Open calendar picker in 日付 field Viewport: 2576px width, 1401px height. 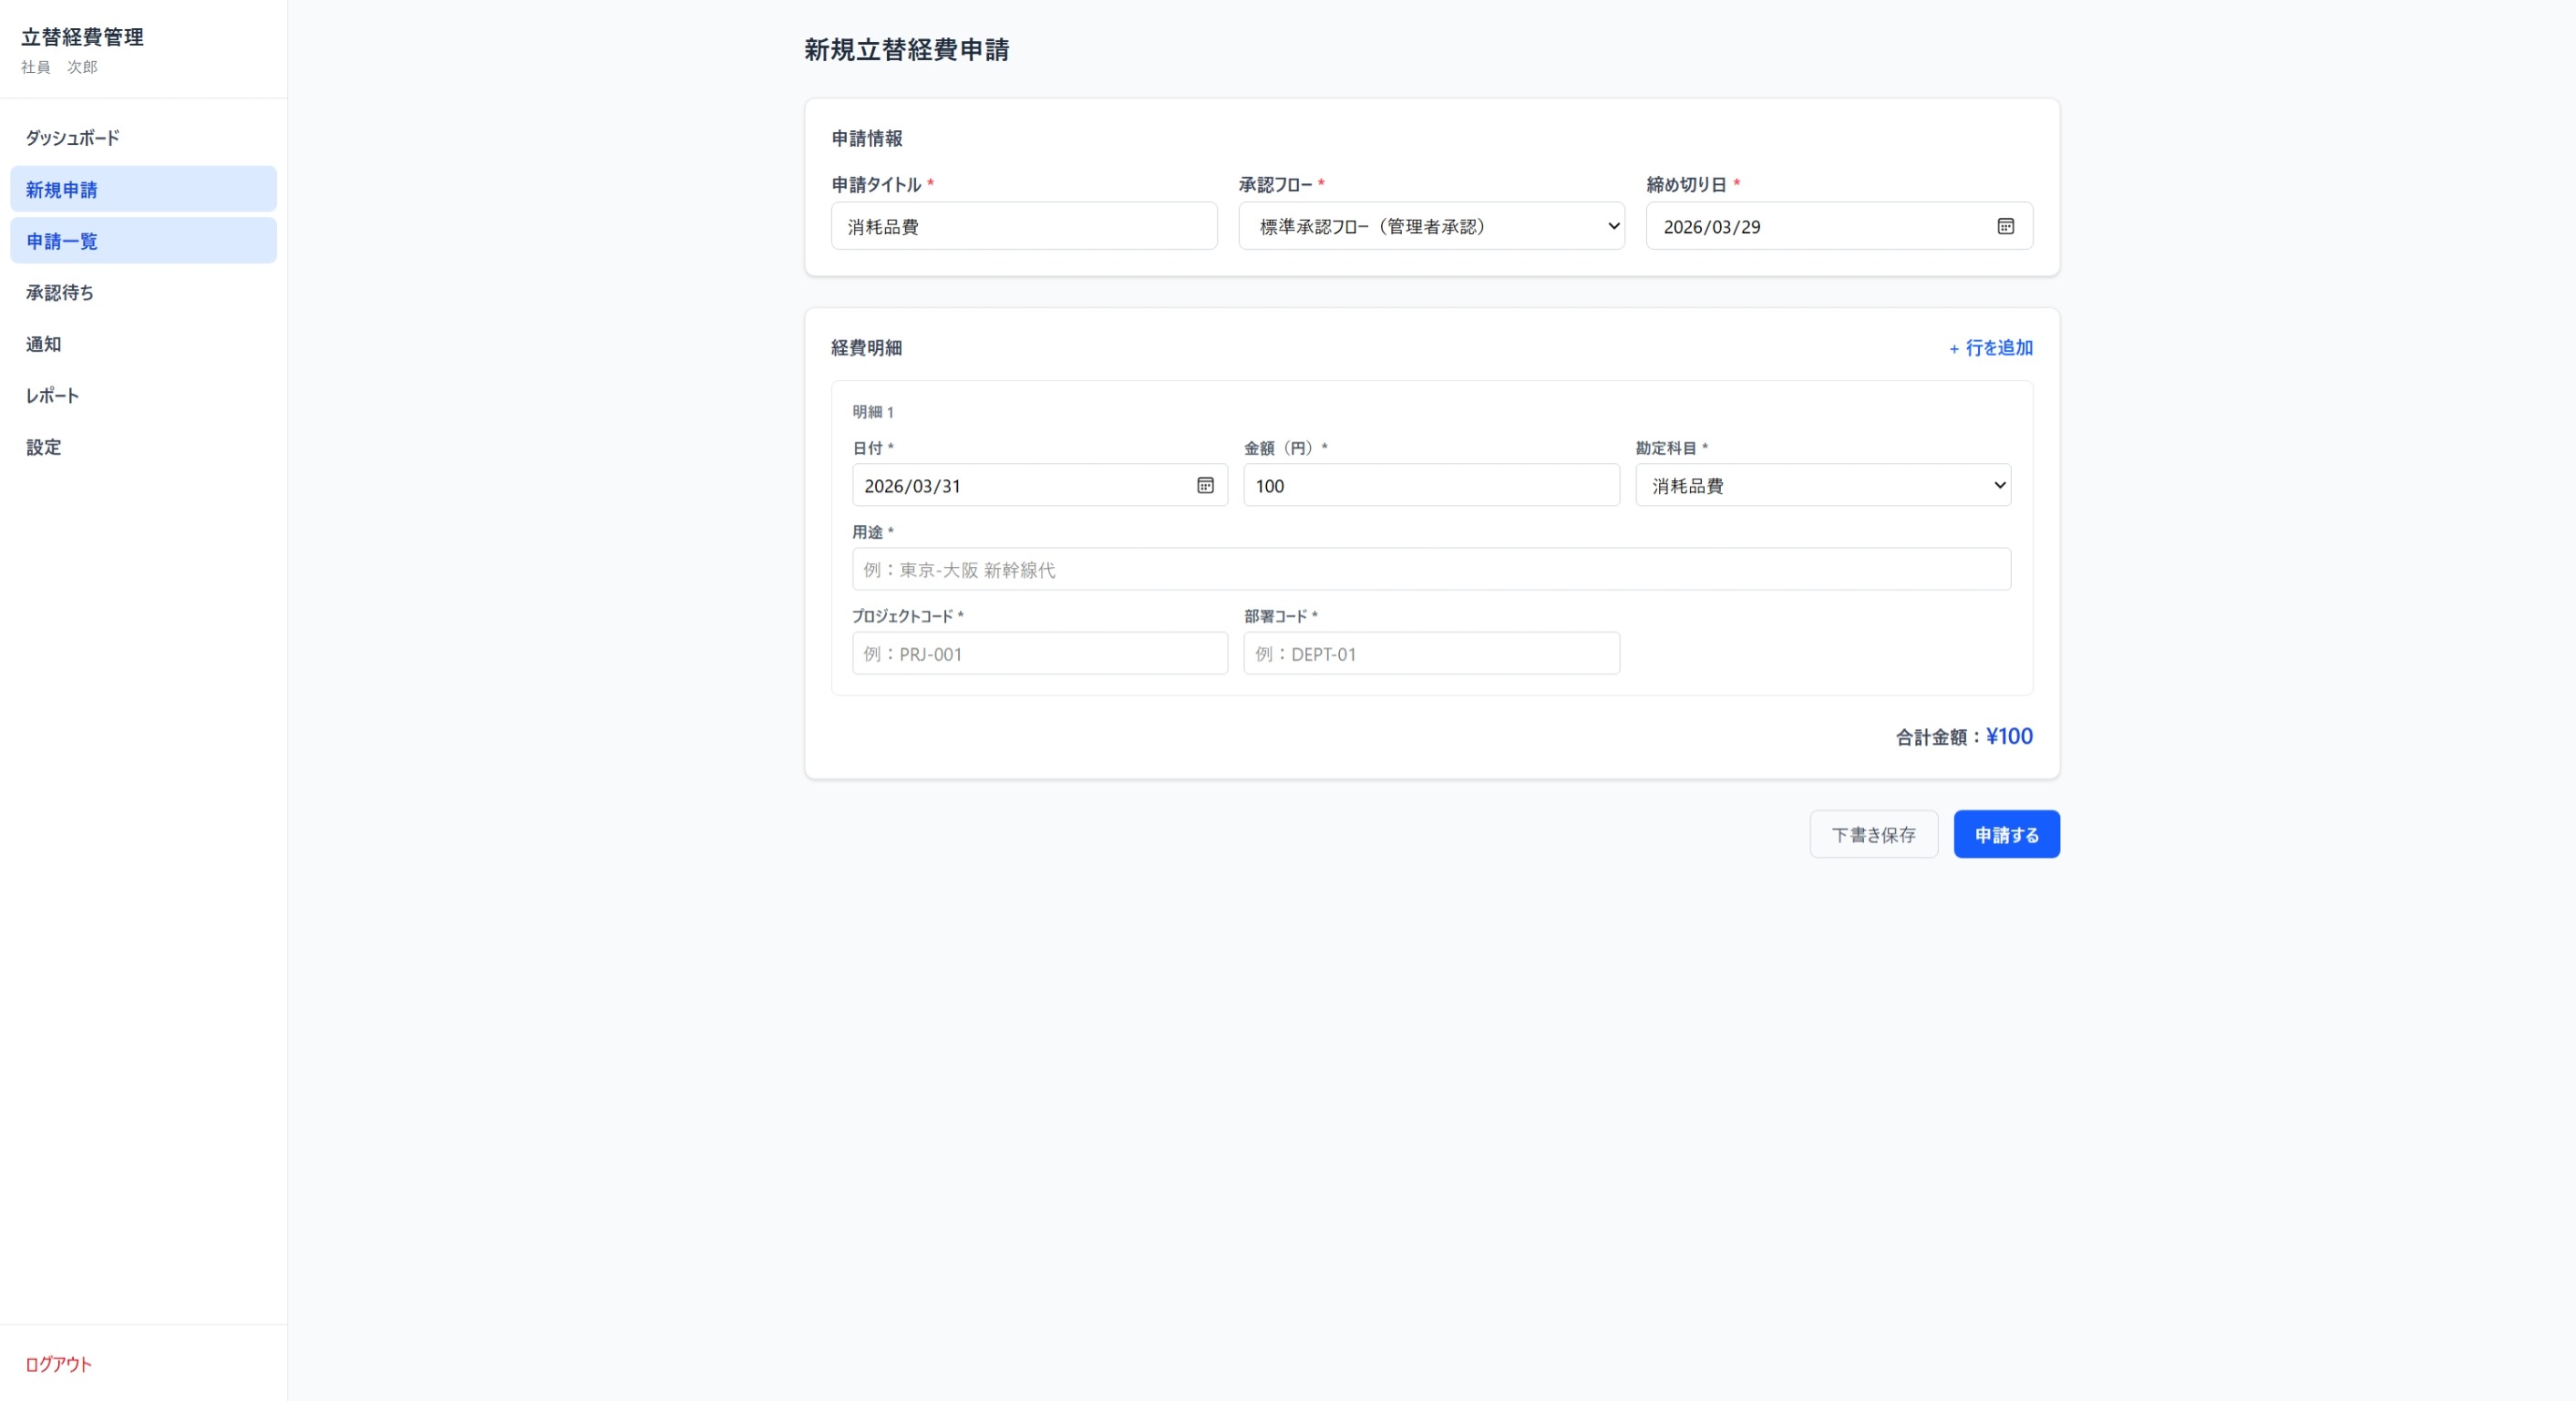pyautogui.click(x=1205, y=485)
